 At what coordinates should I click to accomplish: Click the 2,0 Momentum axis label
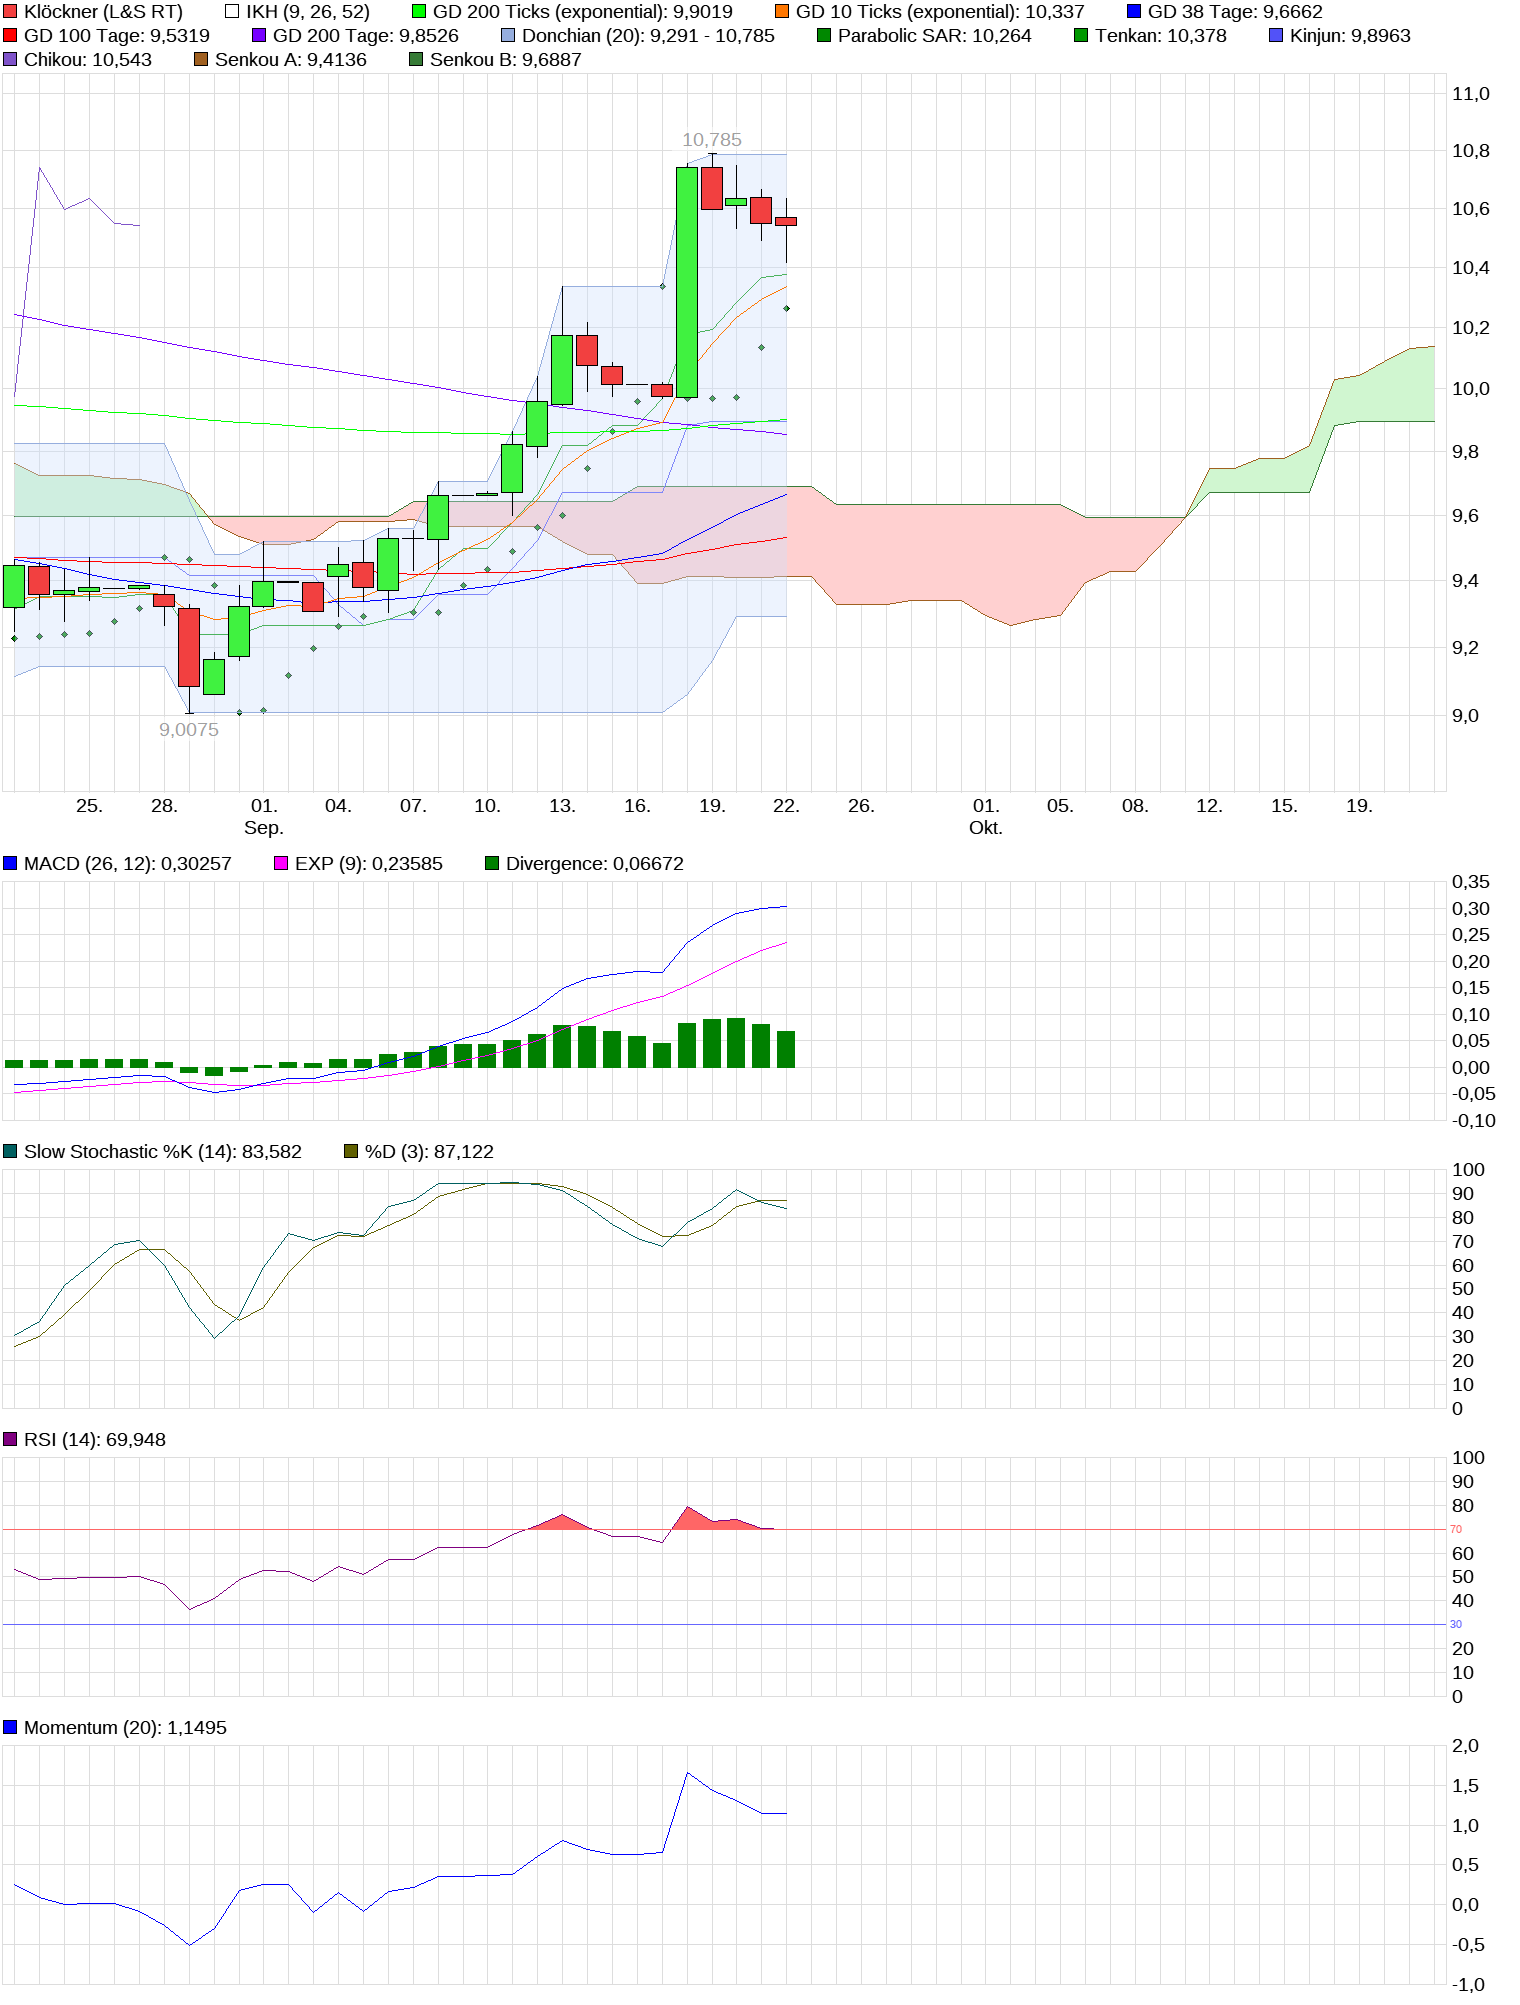[x=1465, y=1746]
